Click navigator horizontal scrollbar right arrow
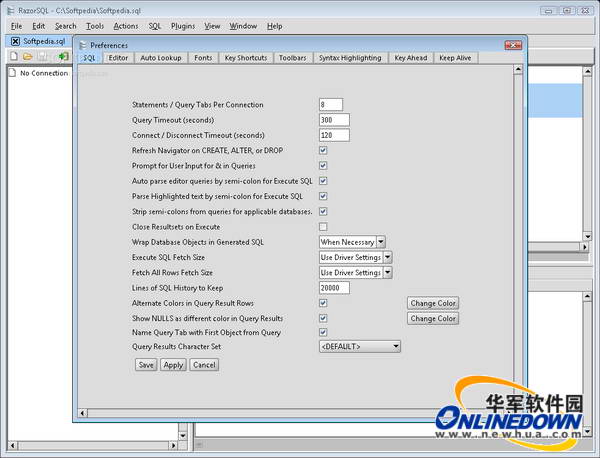Viewport: 600px width, 458px height. tap(174, 445)
